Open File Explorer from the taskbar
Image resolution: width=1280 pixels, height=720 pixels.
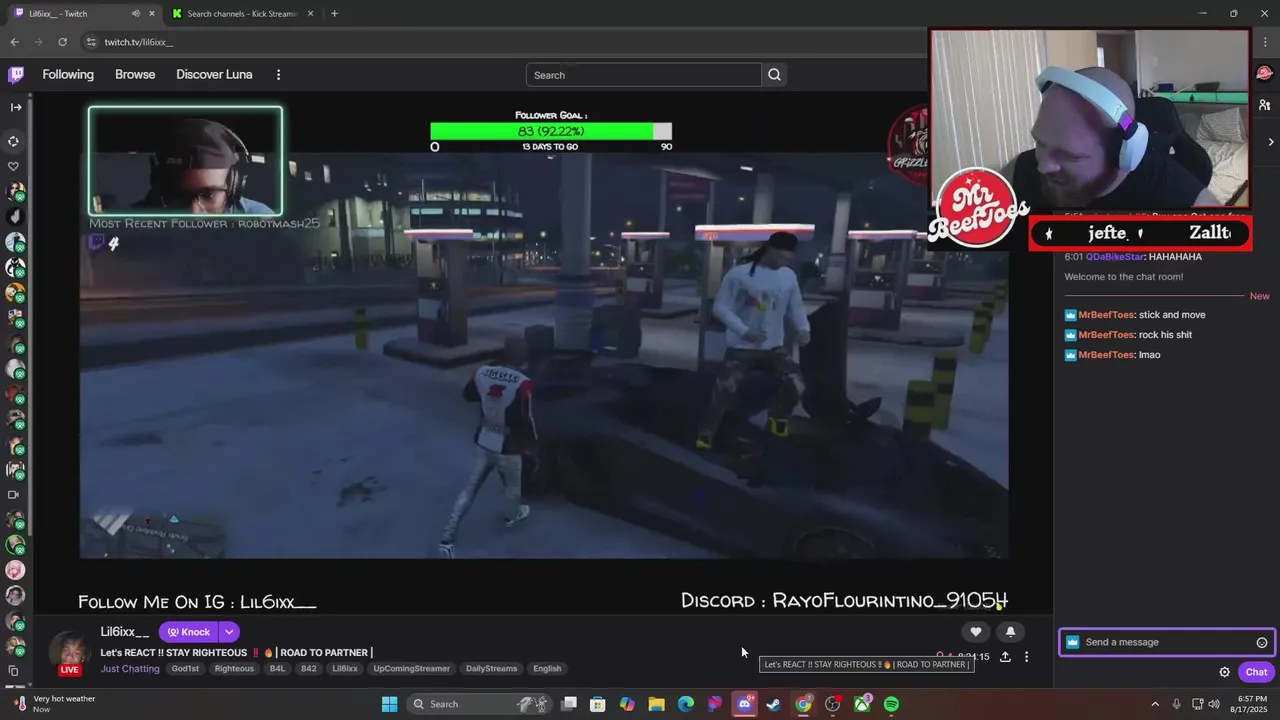656,704
